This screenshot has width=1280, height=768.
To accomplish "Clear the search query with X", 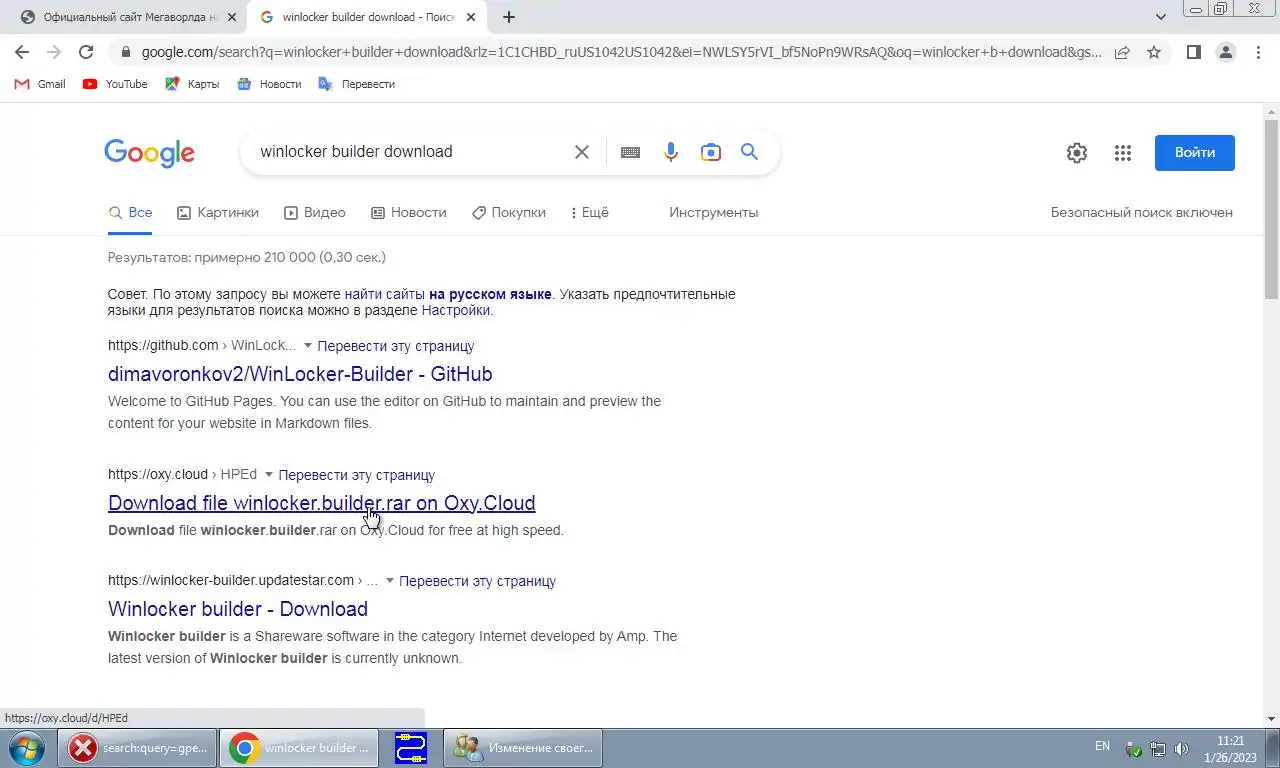I will (x=582, y=152).
